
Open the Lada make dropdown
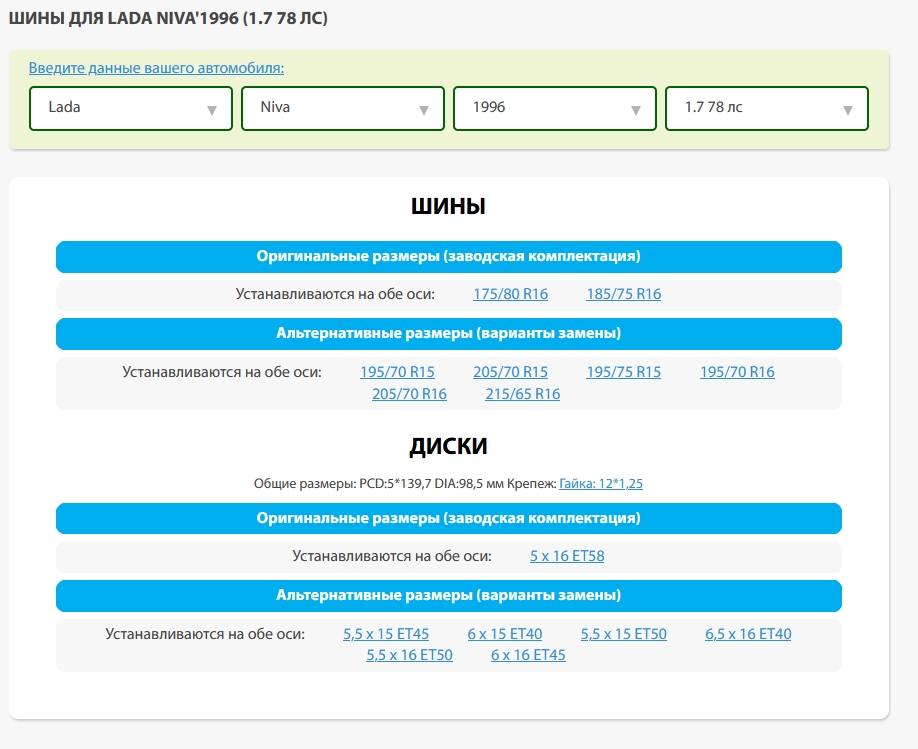[x=131, y=108]
